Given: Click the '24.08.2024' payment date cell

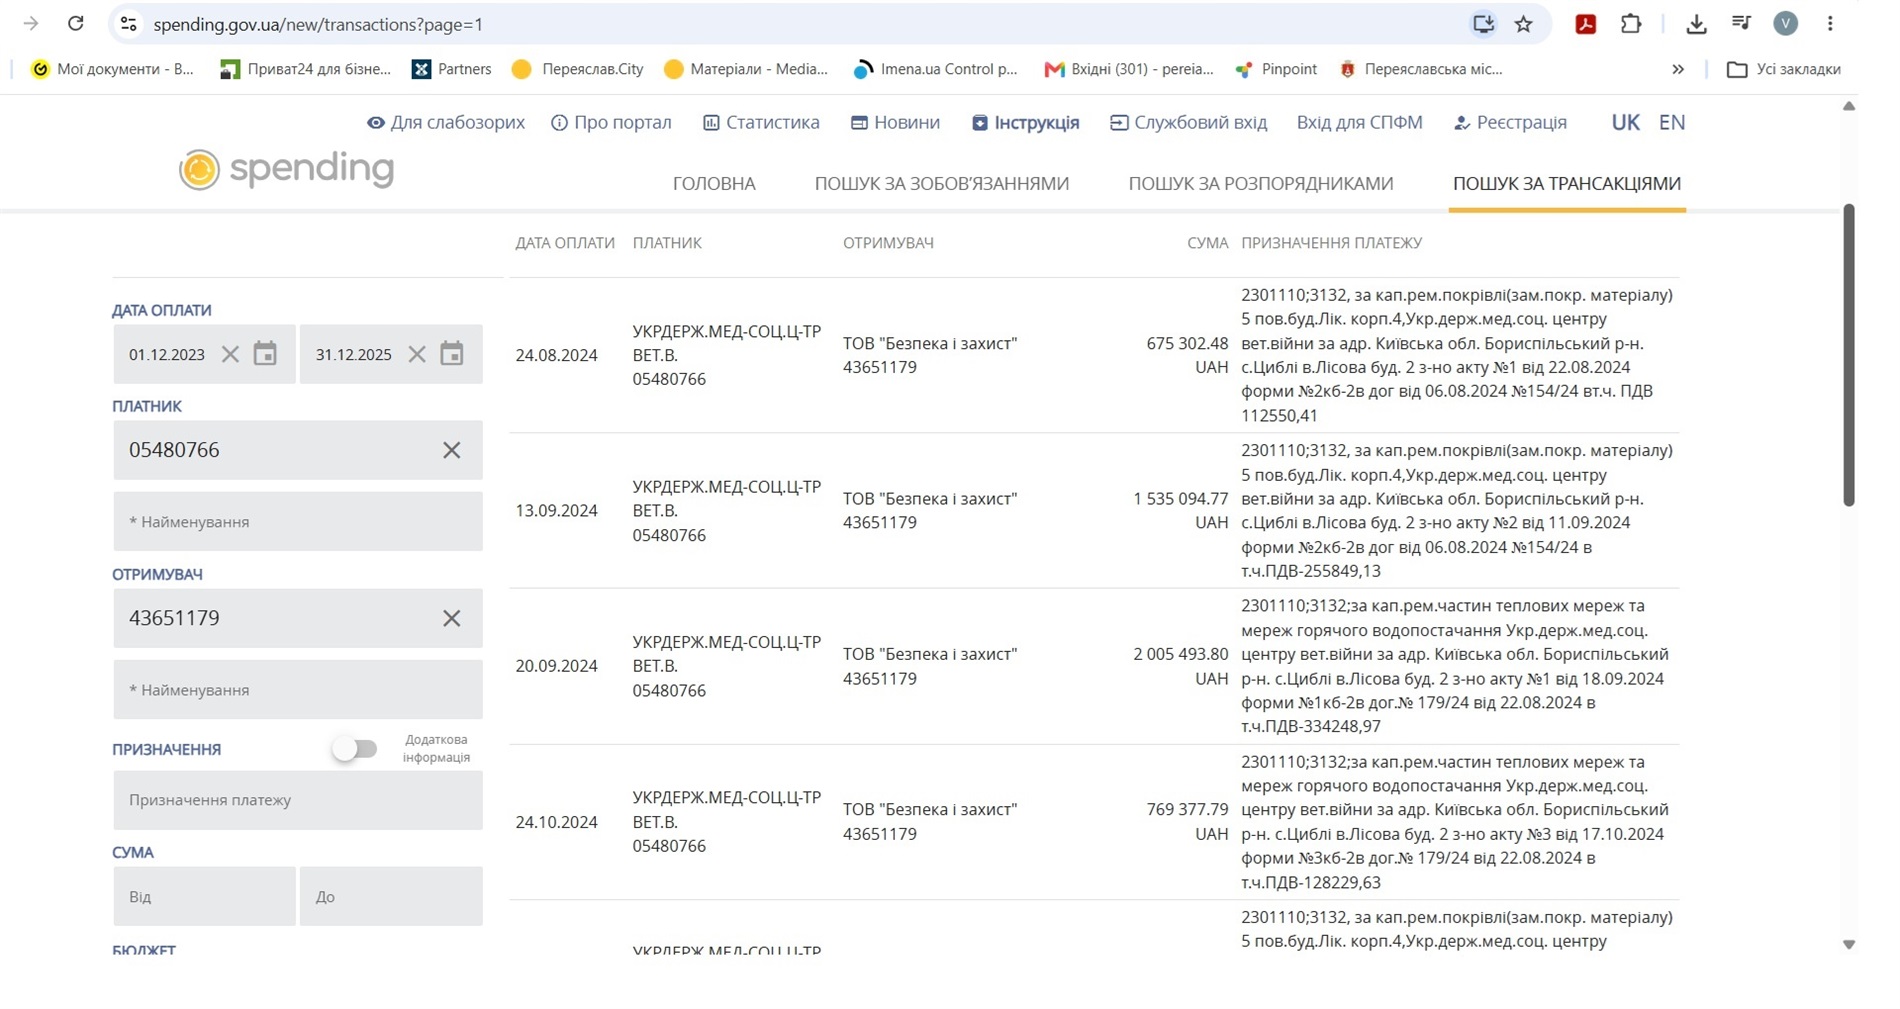Looking at the screenshot, I should 556,355.
